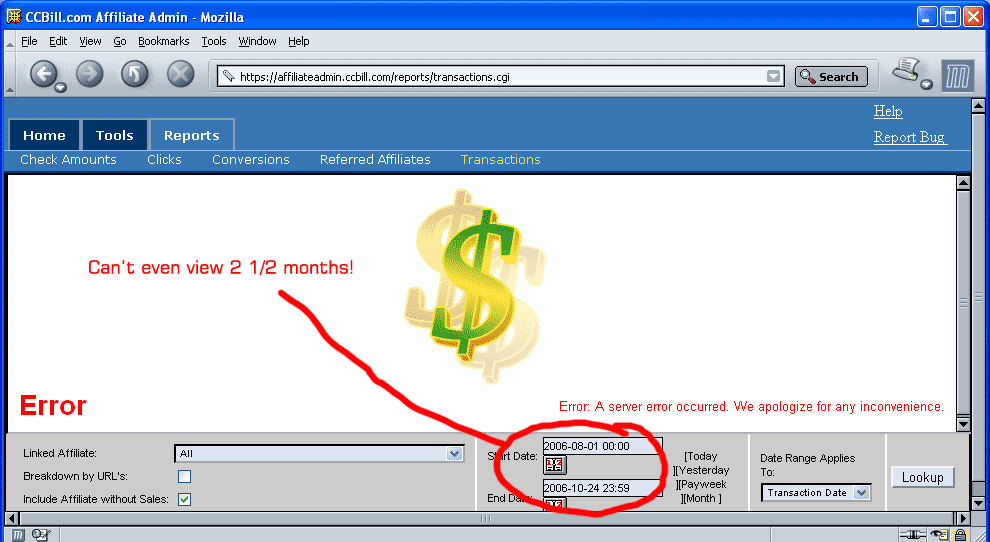Click the online/offline plug icon
The width and height of the screenshot is (990, 542).
(x=915, y=535)
